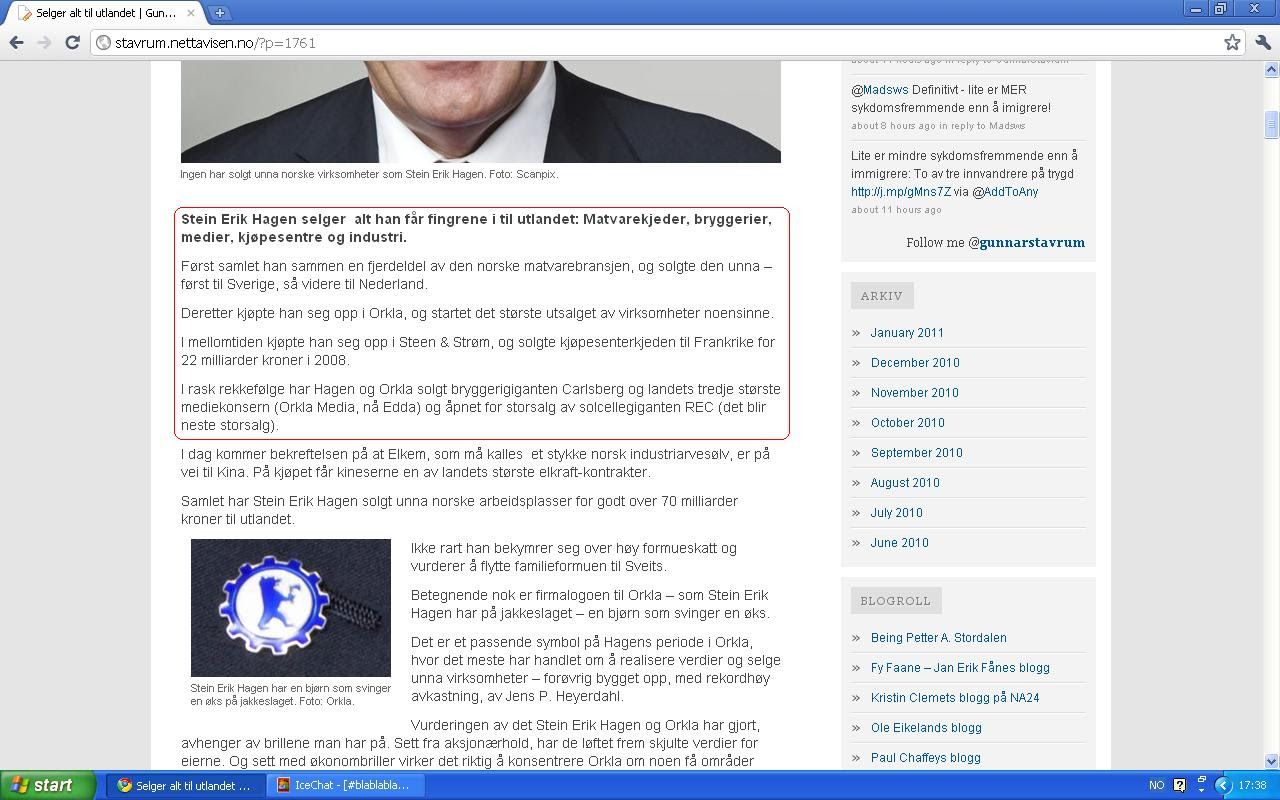Open the @AddToAny mention link
1280x800 pixels.
click(1005, 192)
